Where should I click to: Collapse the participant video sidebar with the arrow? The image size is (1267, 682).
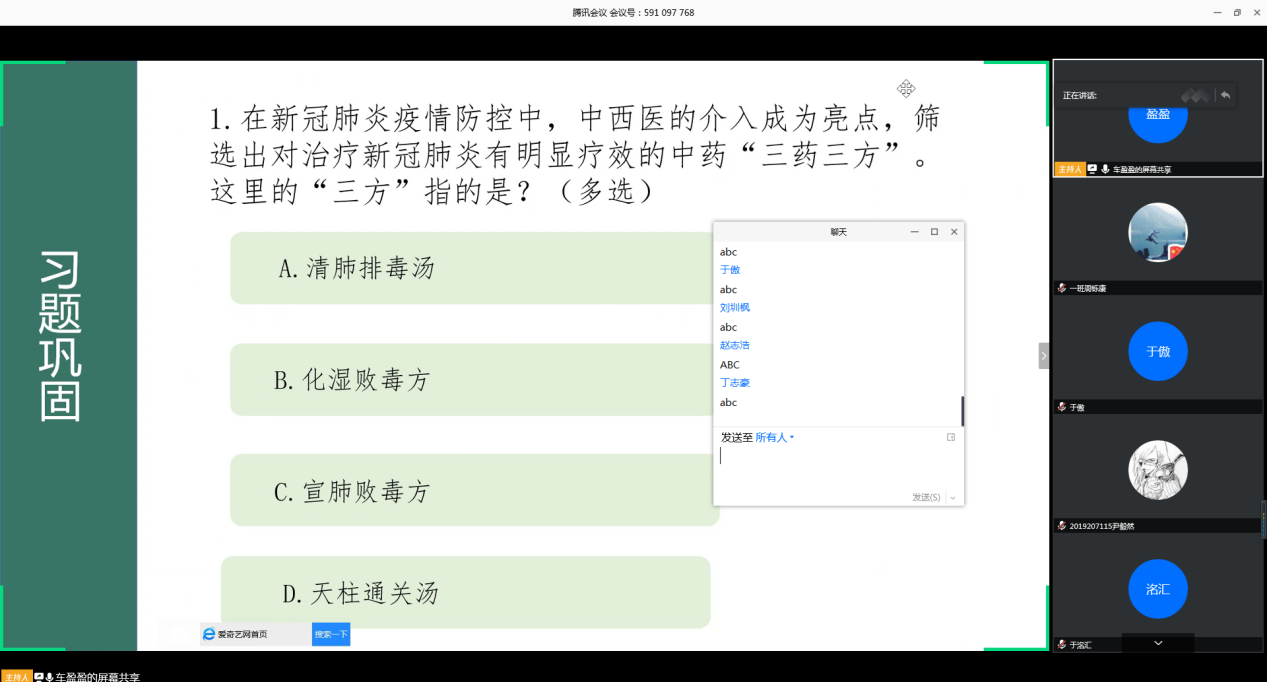1044,356
